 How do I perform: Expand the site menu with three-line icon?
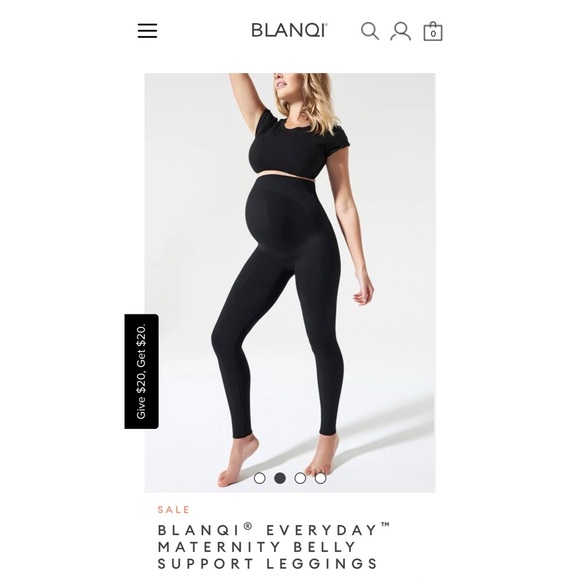pos(147,31)
